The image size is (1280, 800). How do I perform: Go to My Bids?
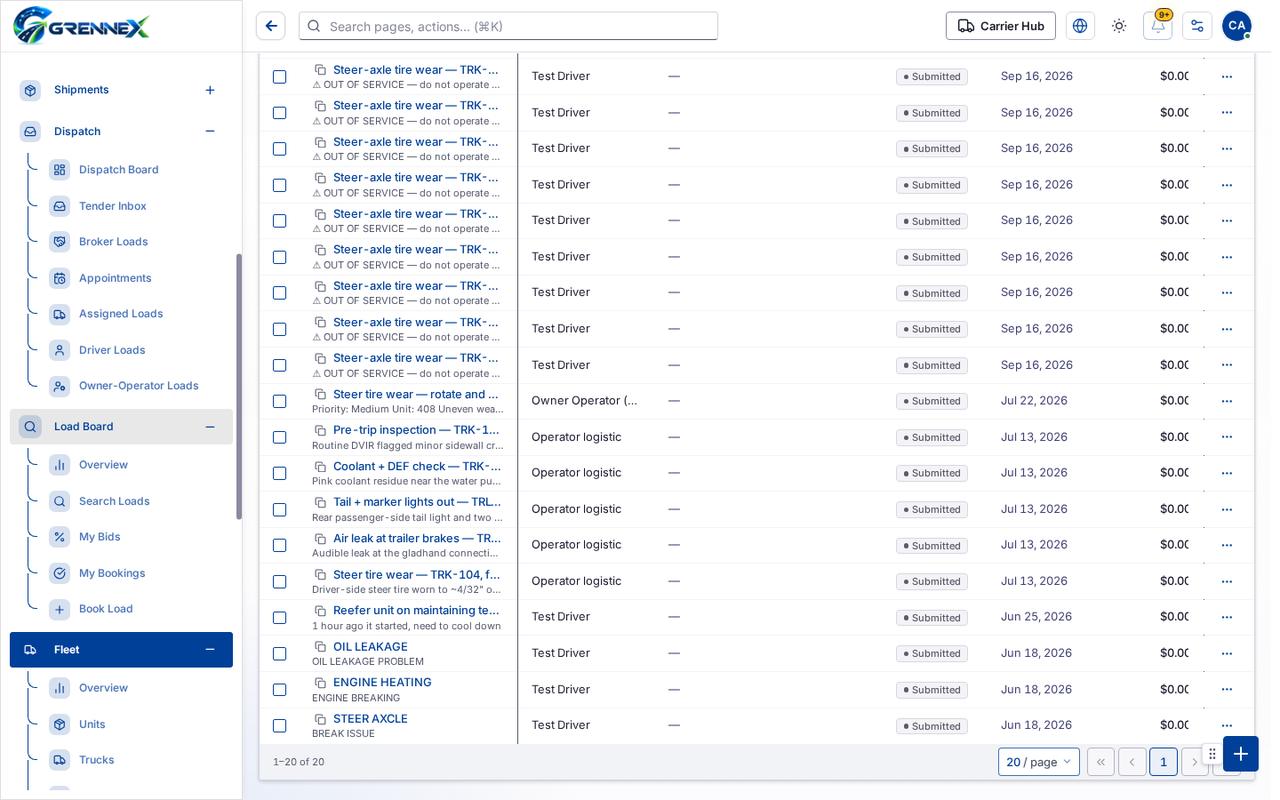point(100,537)
